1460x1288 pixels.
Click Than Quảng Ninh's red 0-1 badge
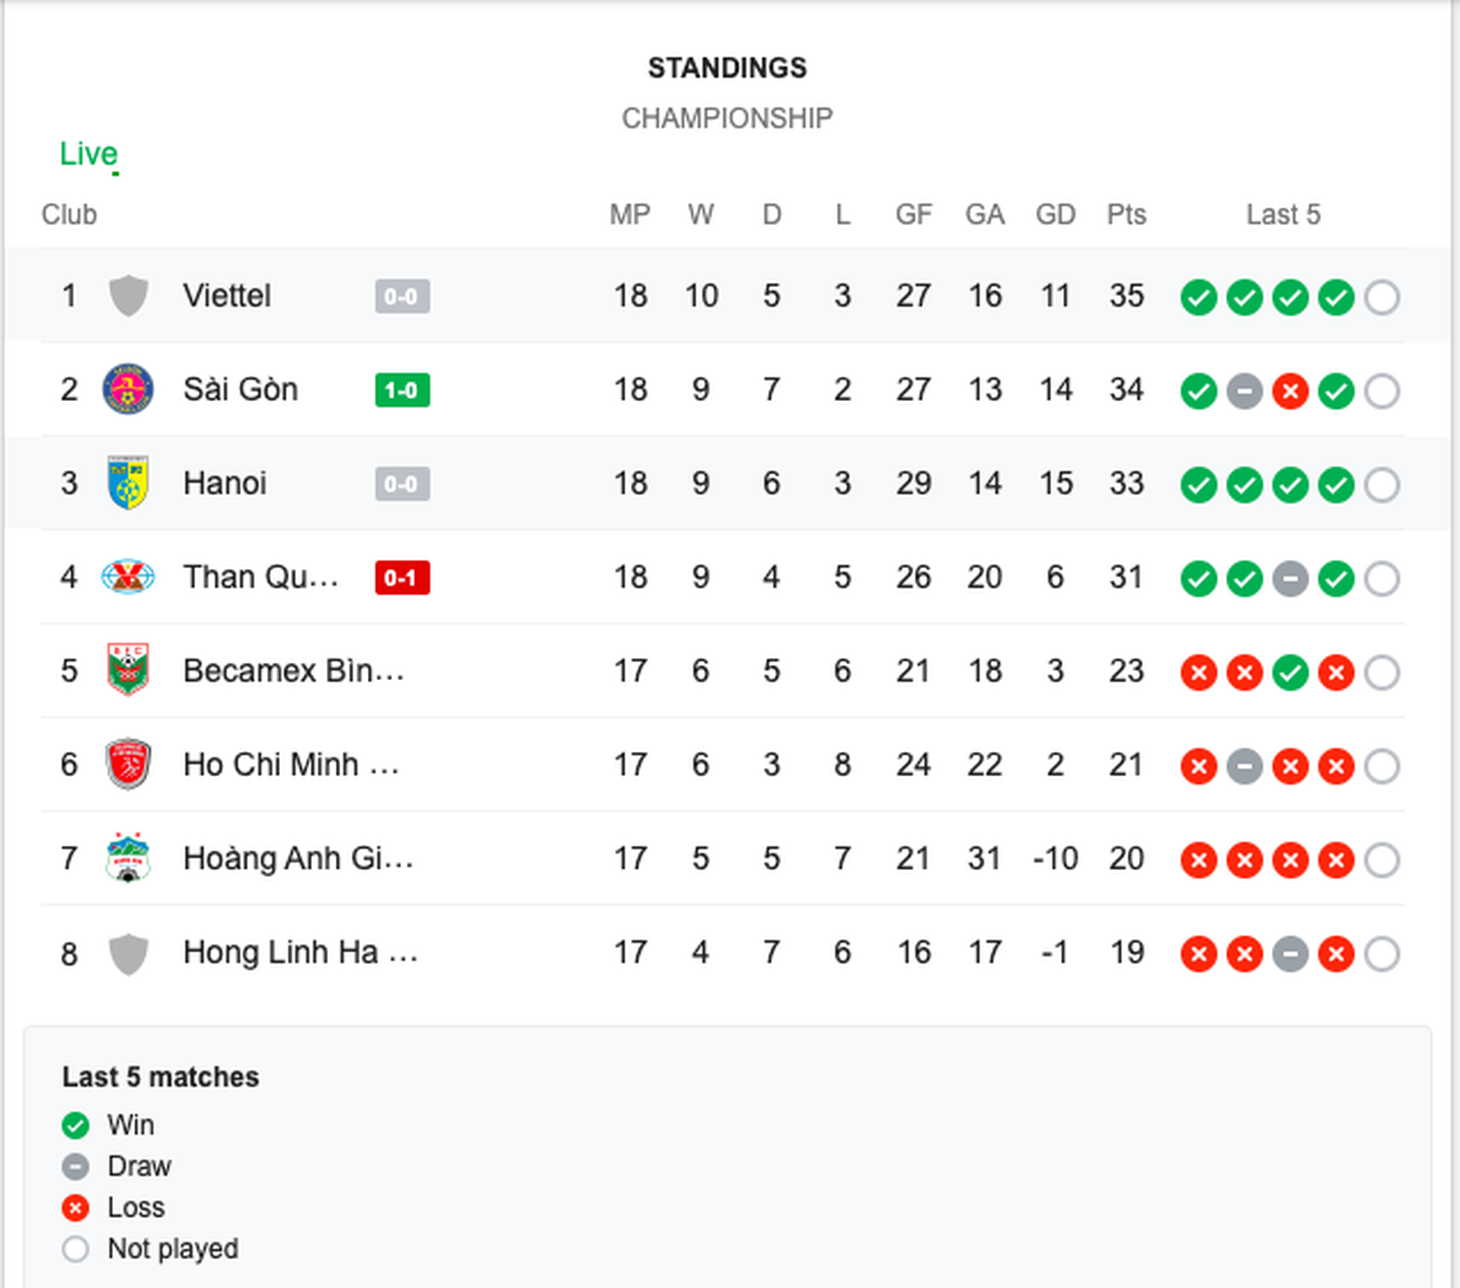[x=402, y=578]
